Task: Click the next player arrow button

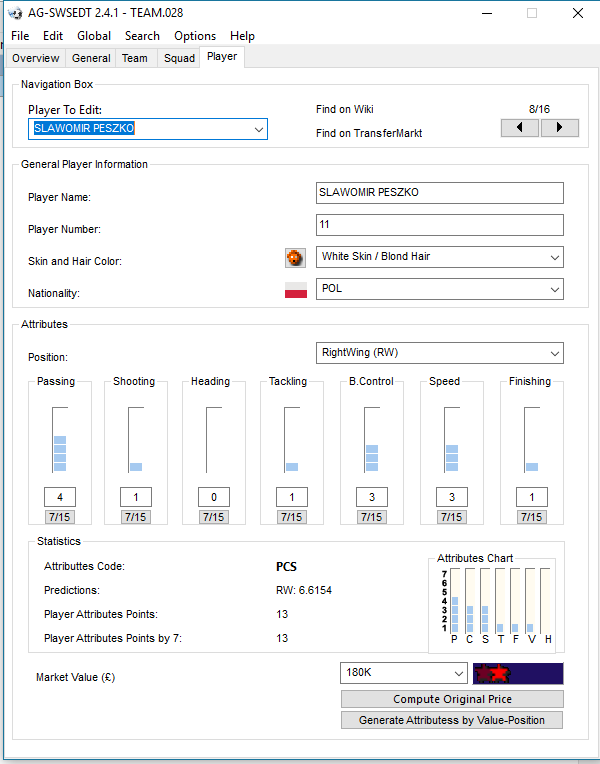Action: (x=560, y=128)
